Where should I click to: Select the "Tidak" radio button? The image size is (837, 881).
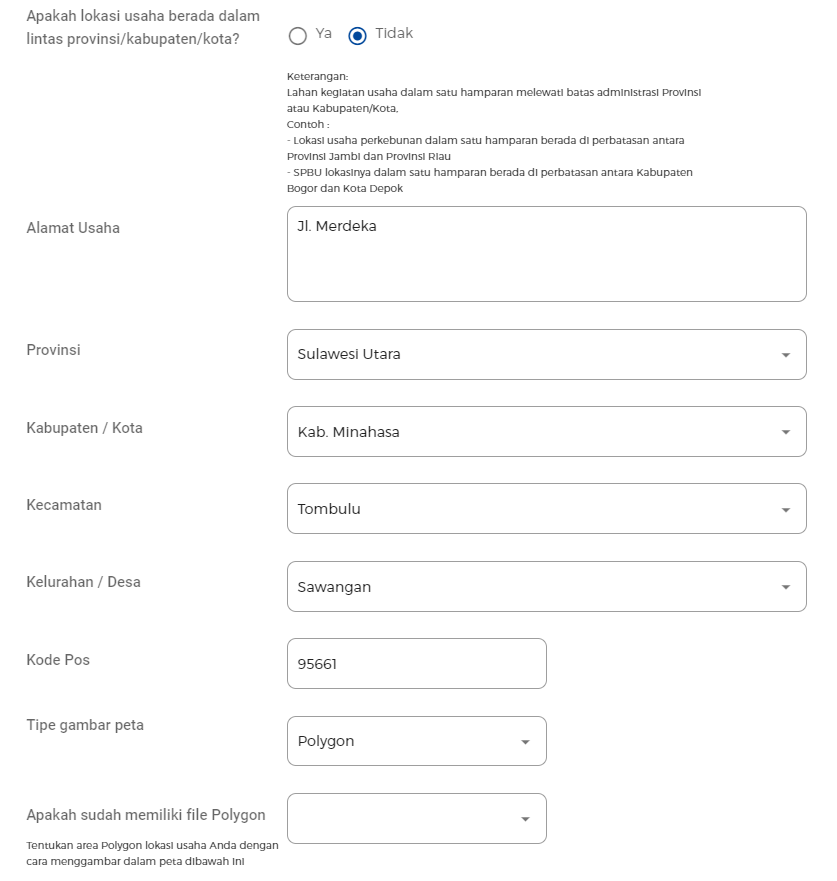pos(357,36)
